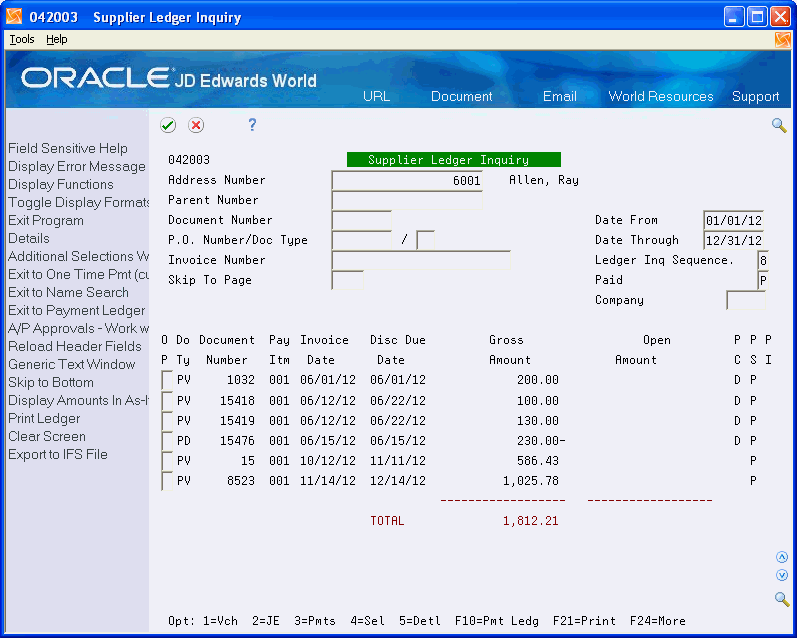Open Details from the sidebar

[x=28, y=238]
